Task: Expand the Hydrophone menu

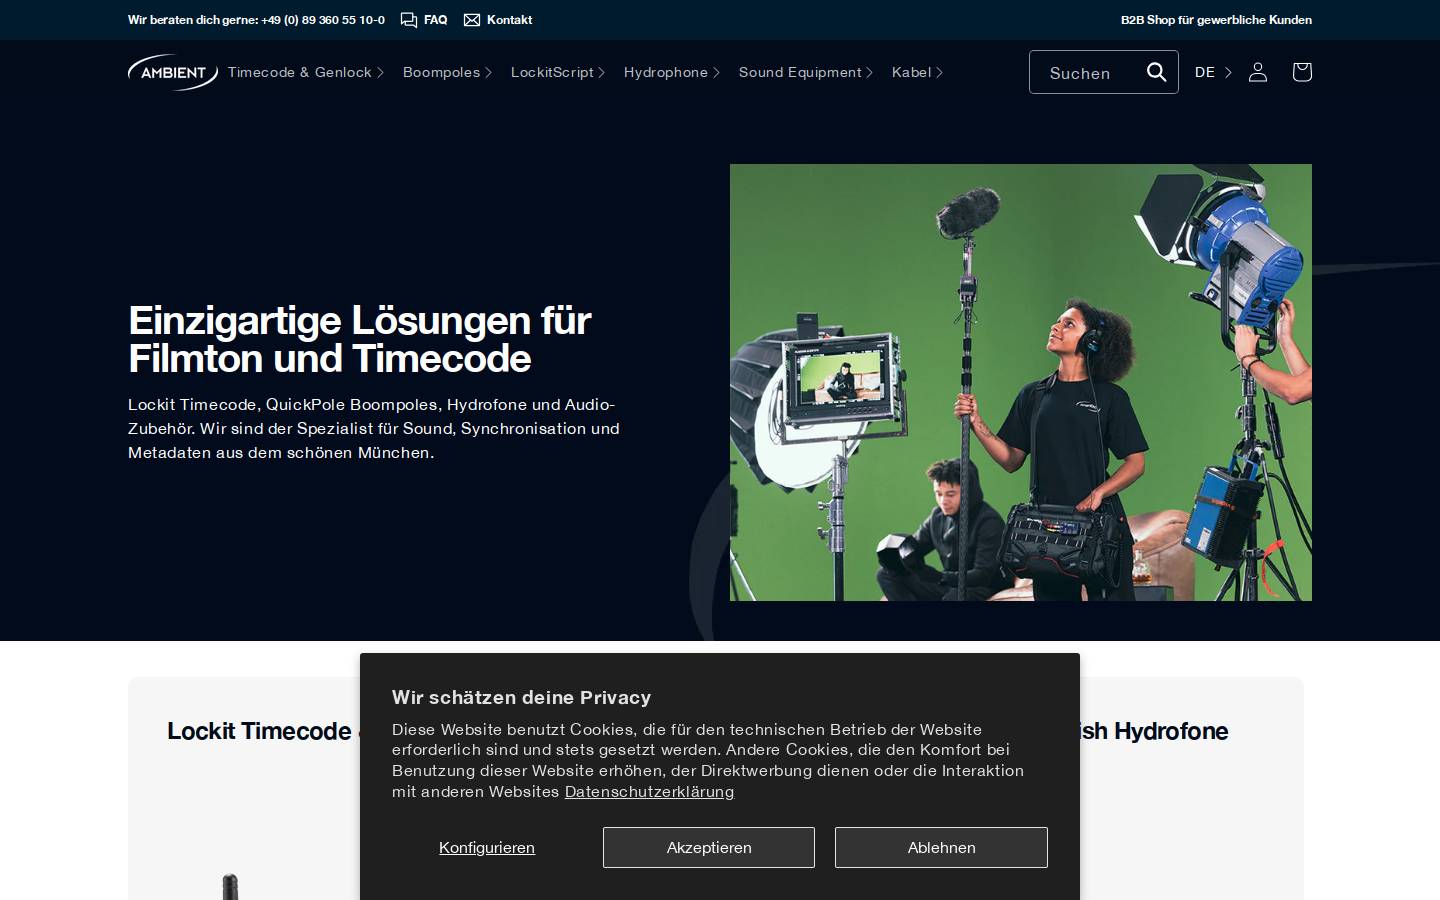Action: point(672,72)
